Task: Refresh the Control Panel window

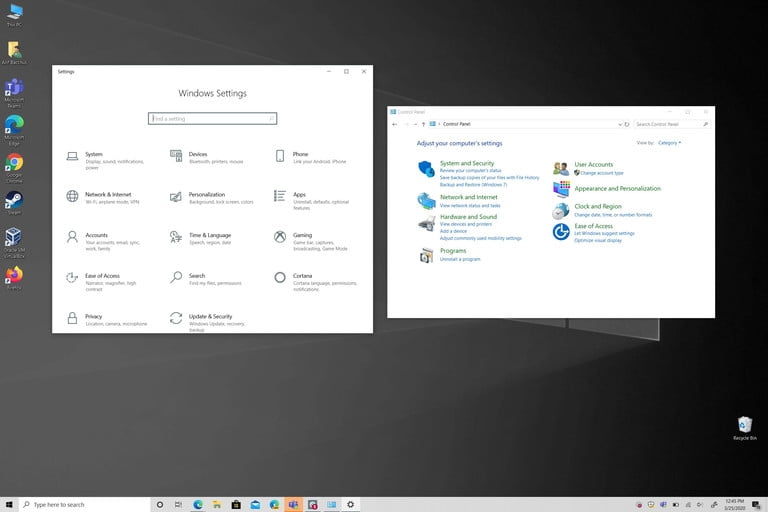Action: pyautogui.click(x=627, y=124)
